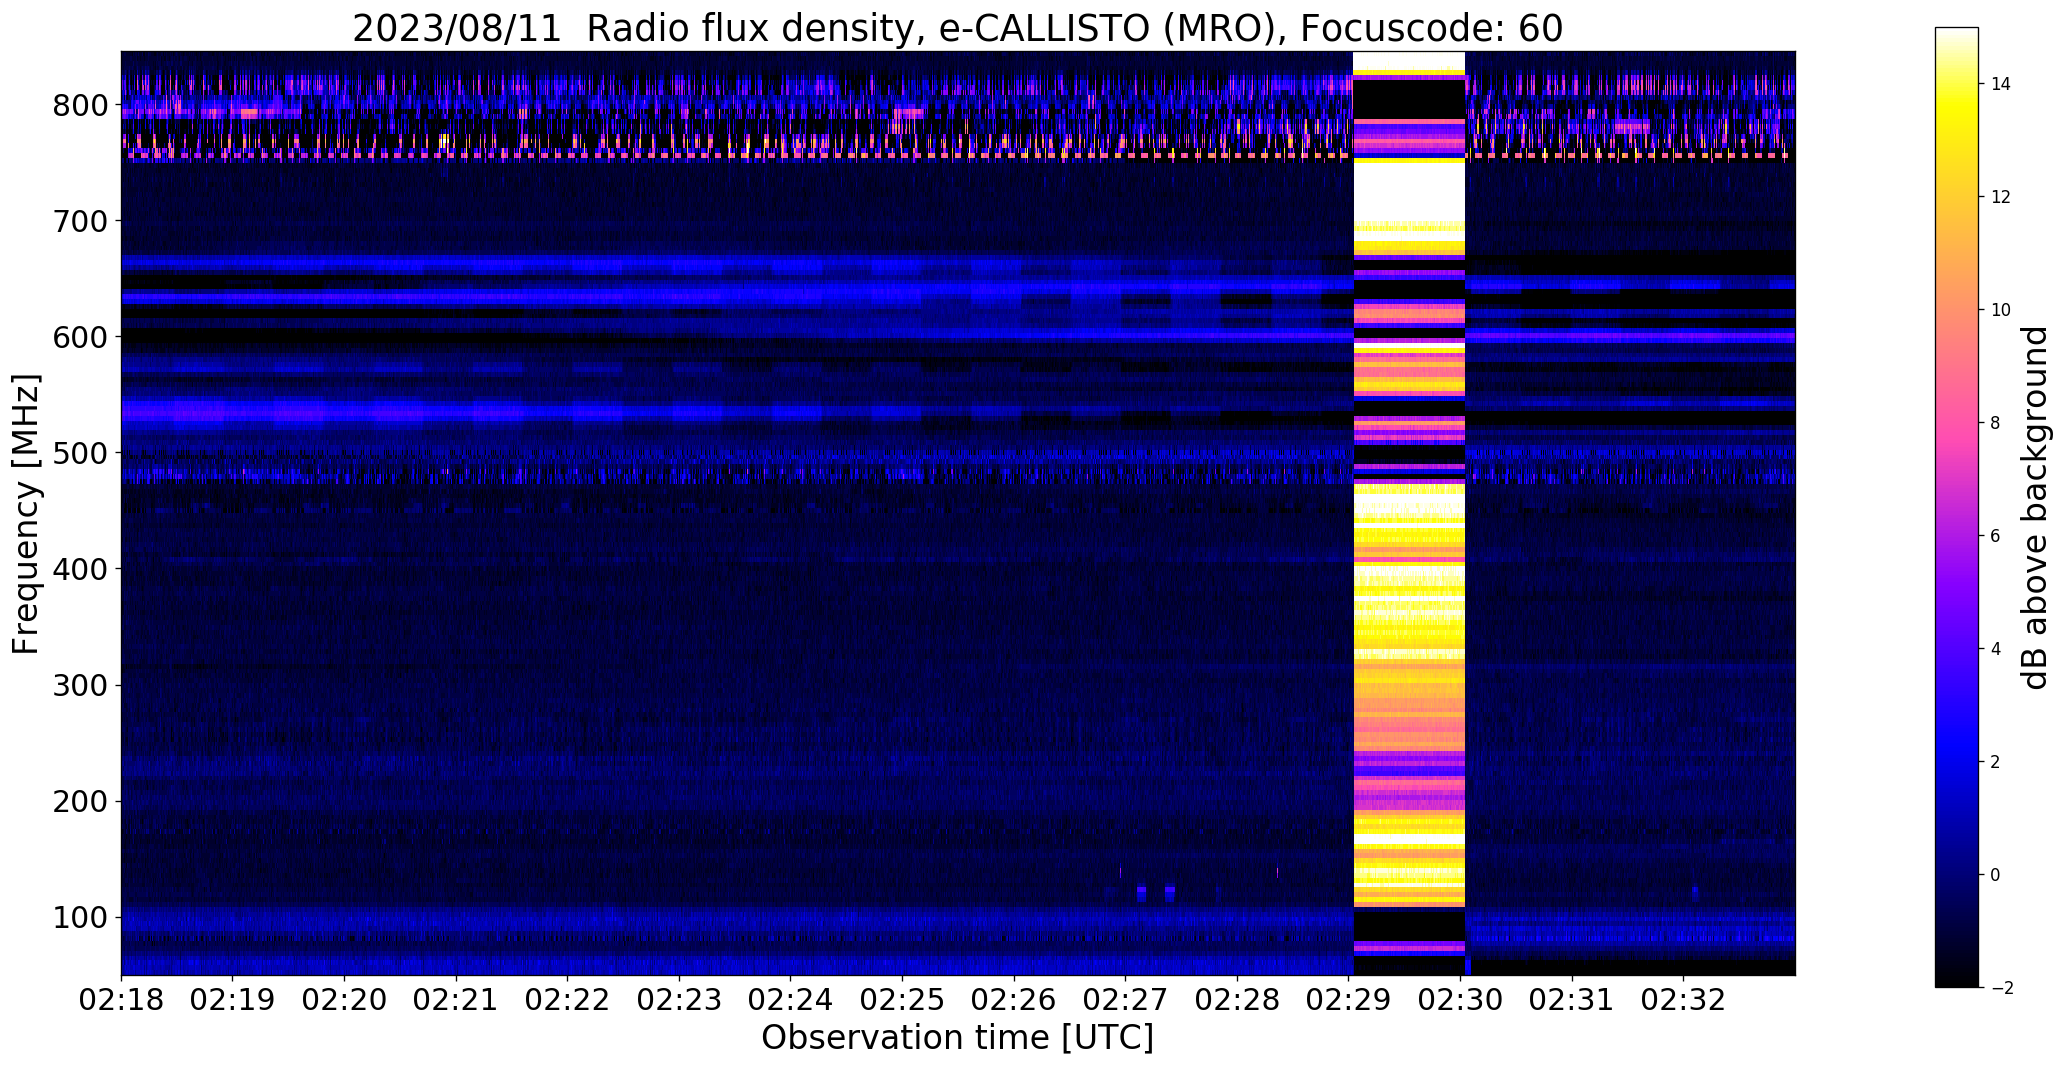Click the 02:19 time tick label
This screenshot has width=2066, height=1067.
pos(233,1000)
